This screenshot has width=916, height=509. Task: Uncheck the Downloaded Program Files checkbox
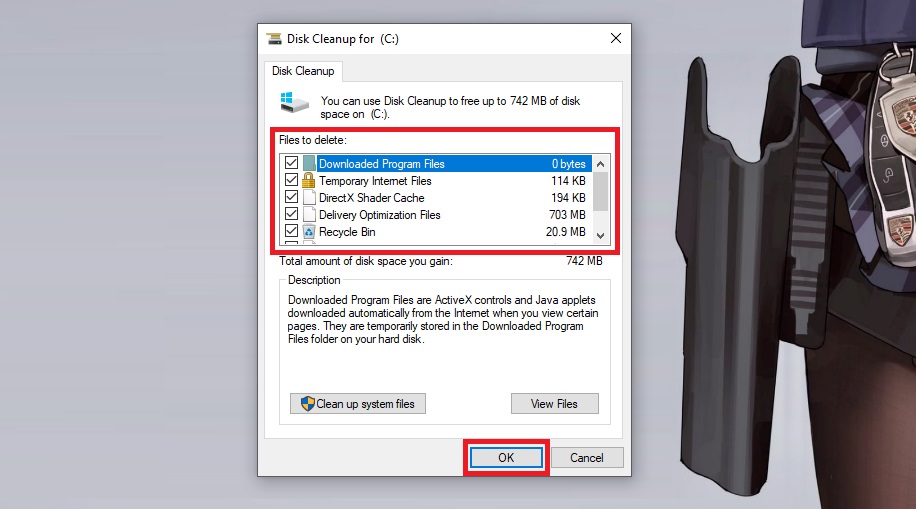click(292, 164)
